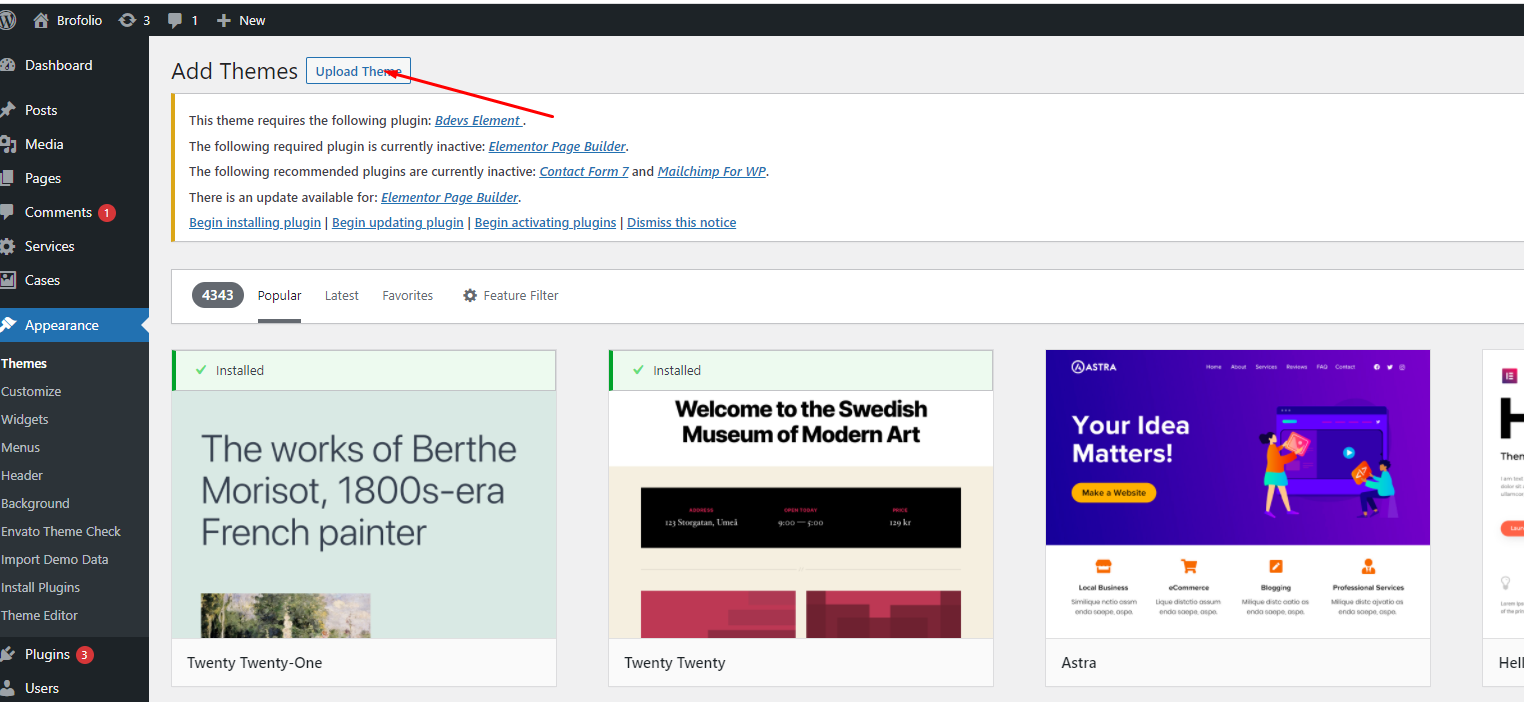The width and height of the screenshot is (1524, 702).
Task: Open the Contact Form 7 link
Action: 584,171
